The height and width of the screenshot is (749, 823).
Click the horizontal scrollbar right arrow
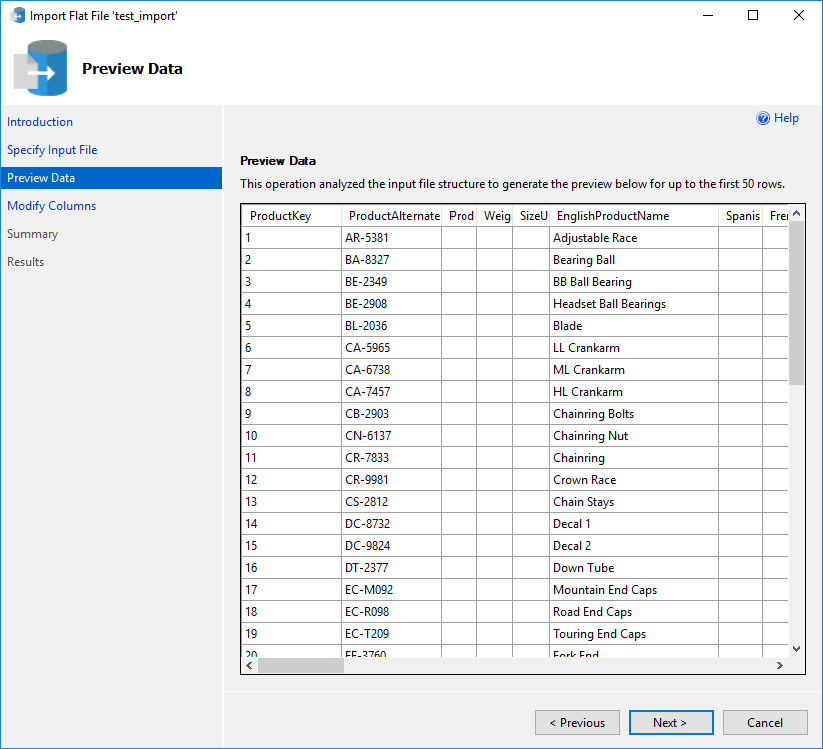(x=781, y=664)
